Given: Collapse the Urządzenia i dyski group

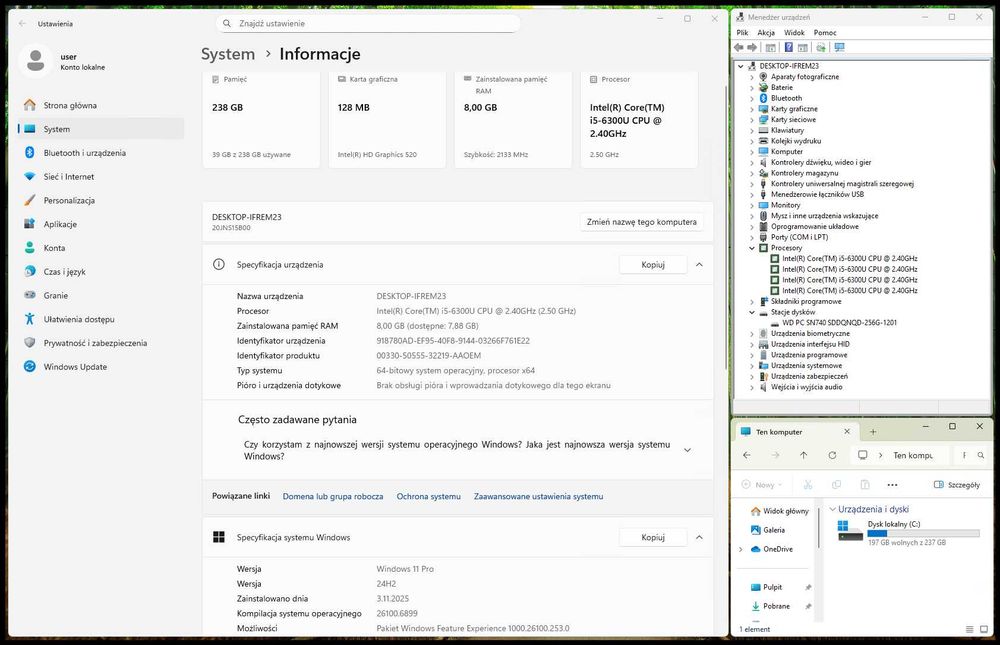Looking at the screenshot, I should click(x=832, y=509).
